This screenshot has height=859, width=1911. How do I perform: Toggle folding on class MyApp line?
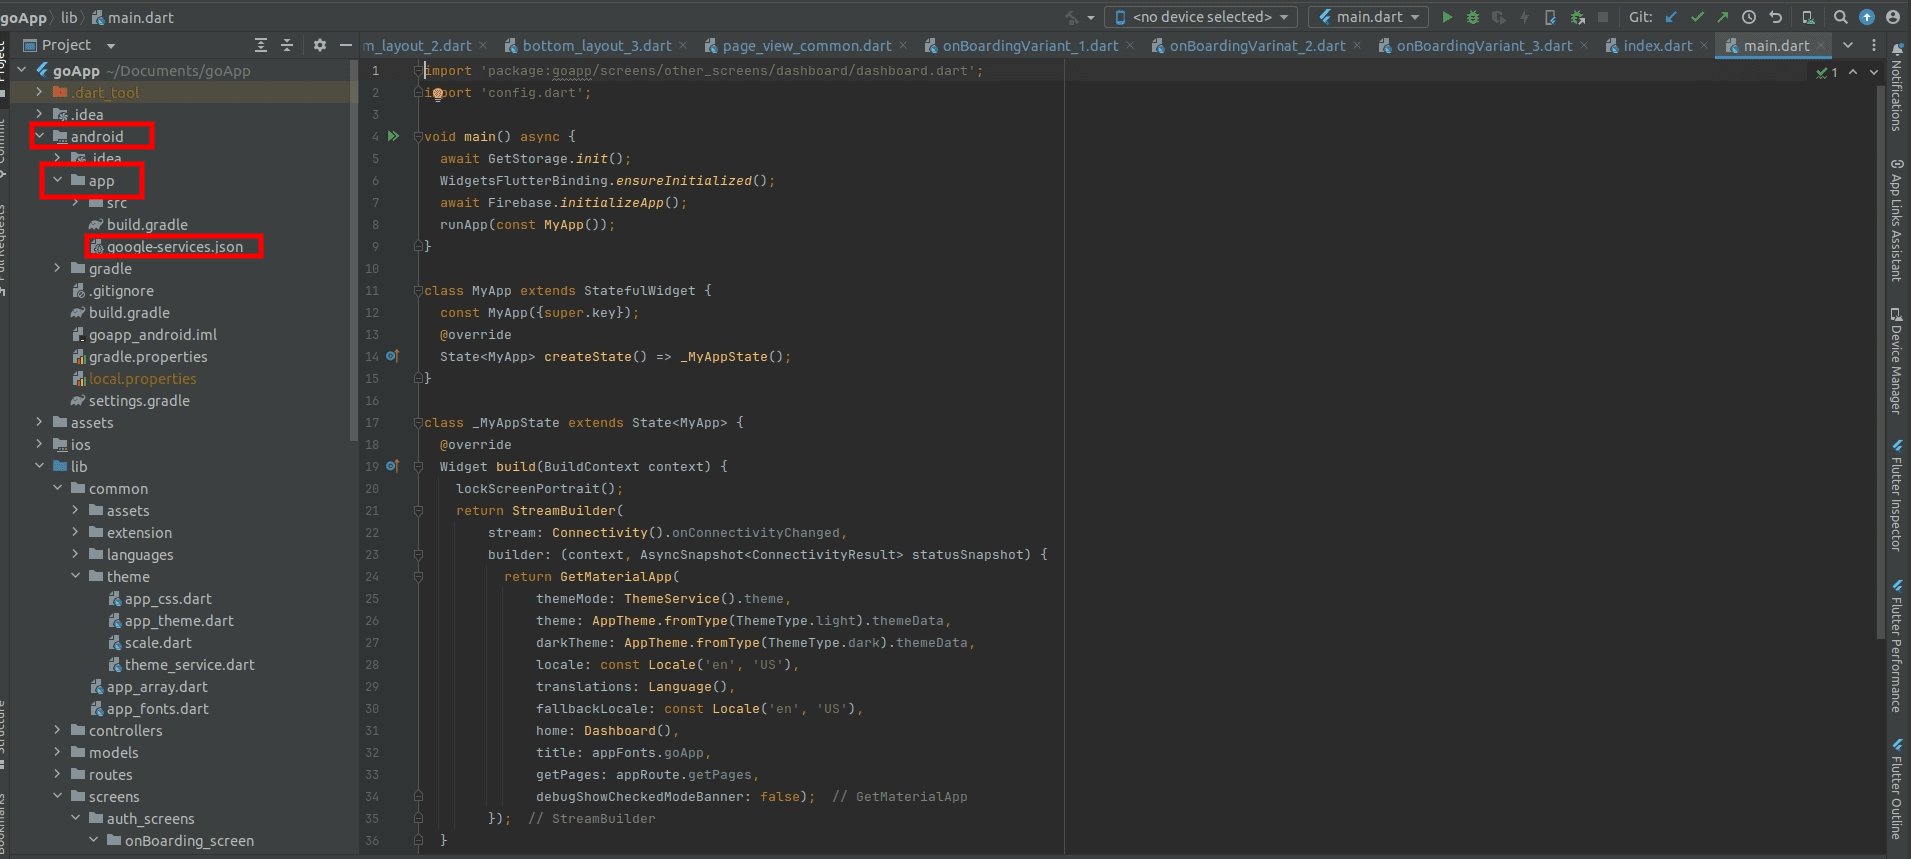(419, 291)
